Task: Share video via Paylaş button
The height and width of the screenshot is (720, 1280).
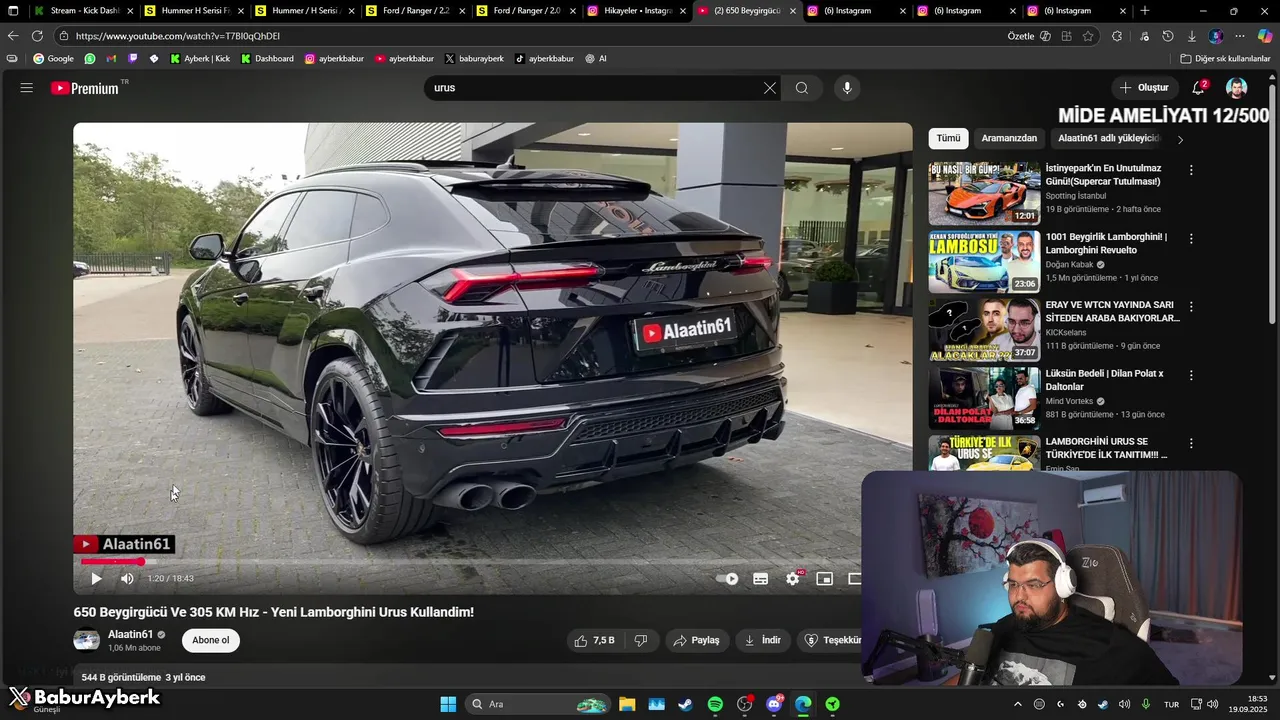Action: point(696,640)
